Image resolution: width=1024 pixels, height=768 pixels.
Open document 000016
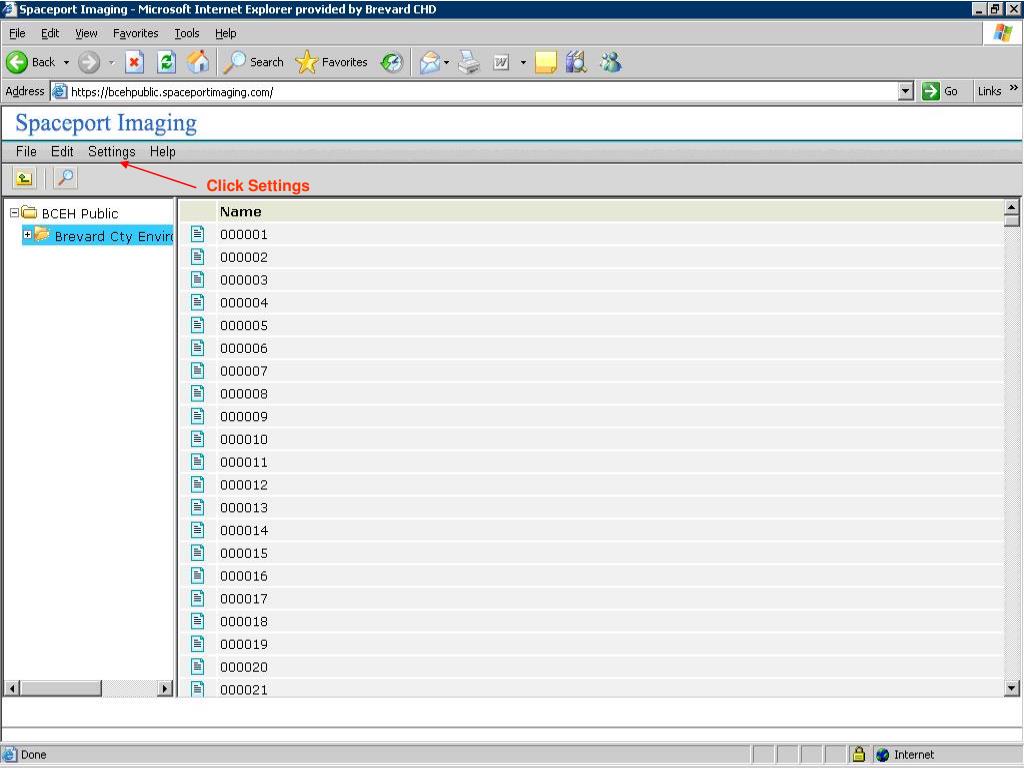244,576
